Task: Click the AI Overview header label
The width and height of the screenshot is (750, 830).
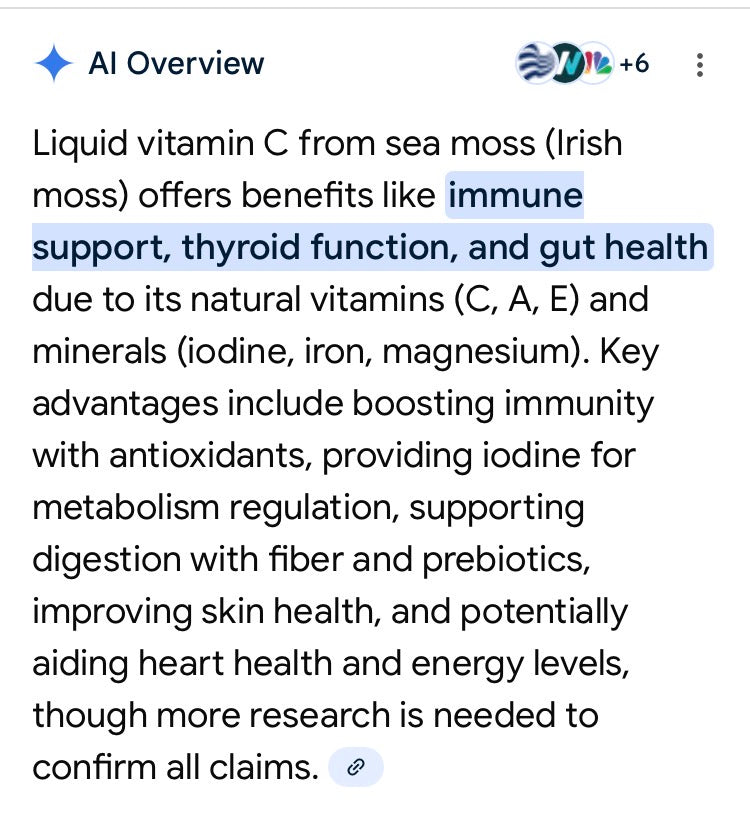Action: coord(176,63)
